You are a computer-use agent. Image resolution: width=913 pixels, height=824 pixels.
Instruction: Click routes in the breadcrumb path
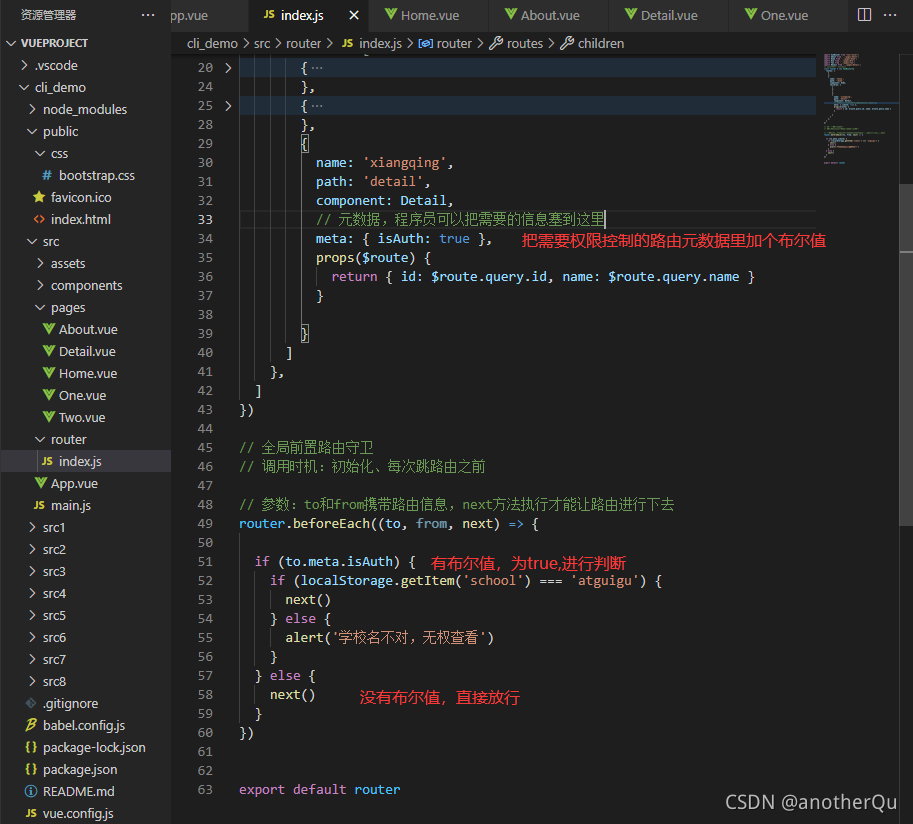click(525, 44)
